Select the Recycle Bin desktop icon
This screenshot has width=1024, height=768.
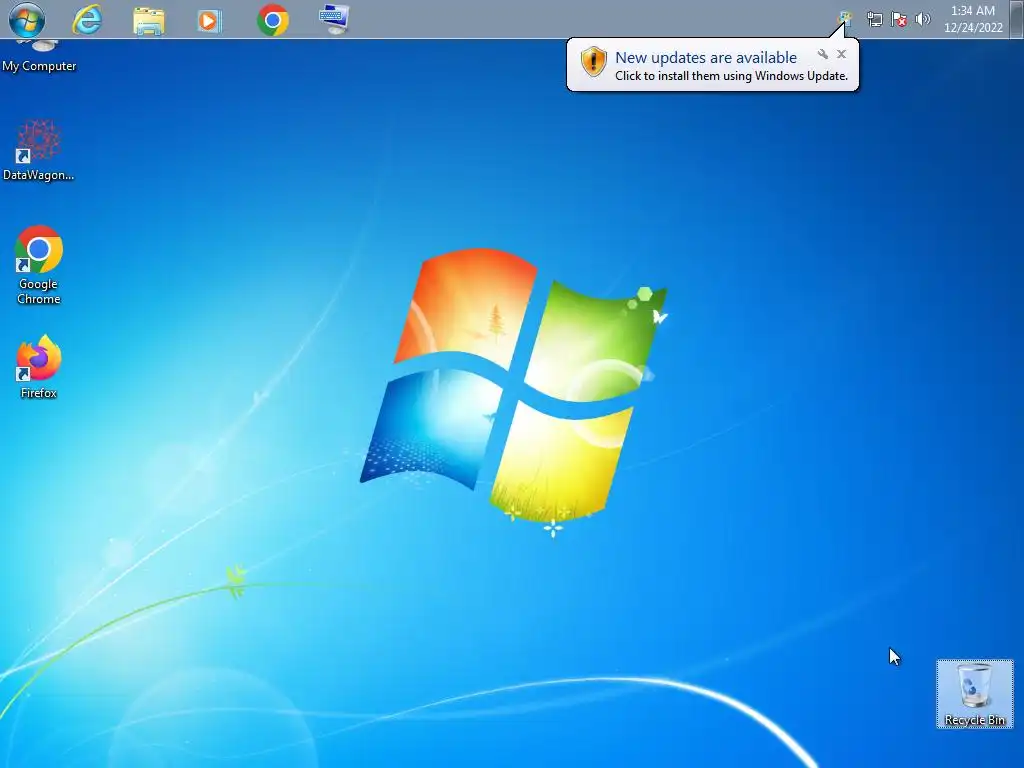click(x=974, y=694)
